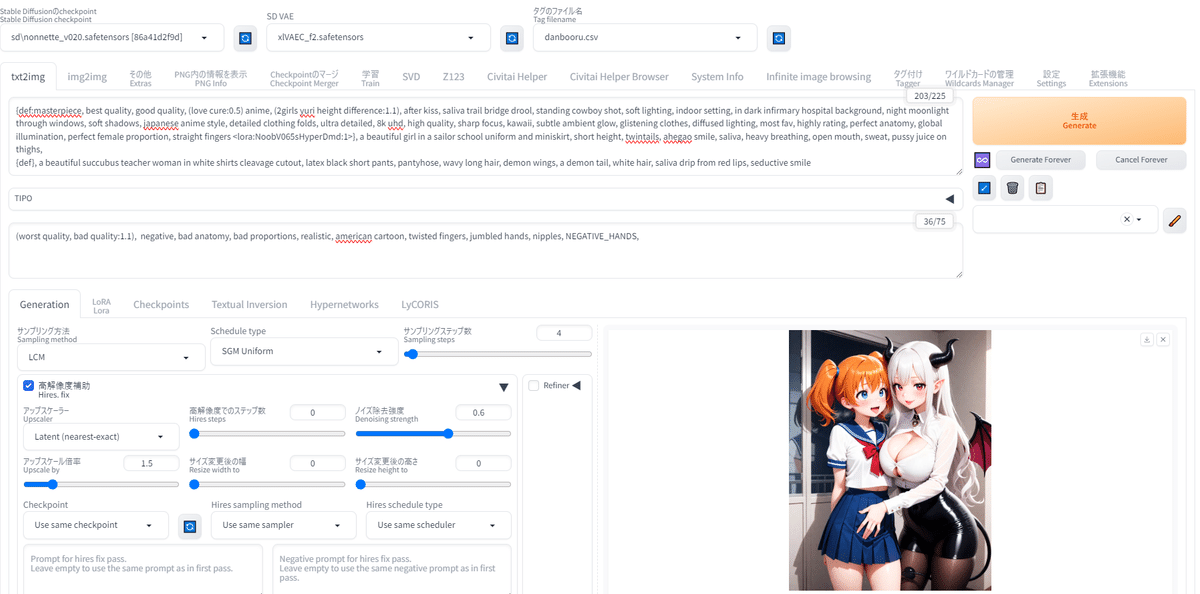Open the style editor with the pencil icon

[x=1175, y=219]
